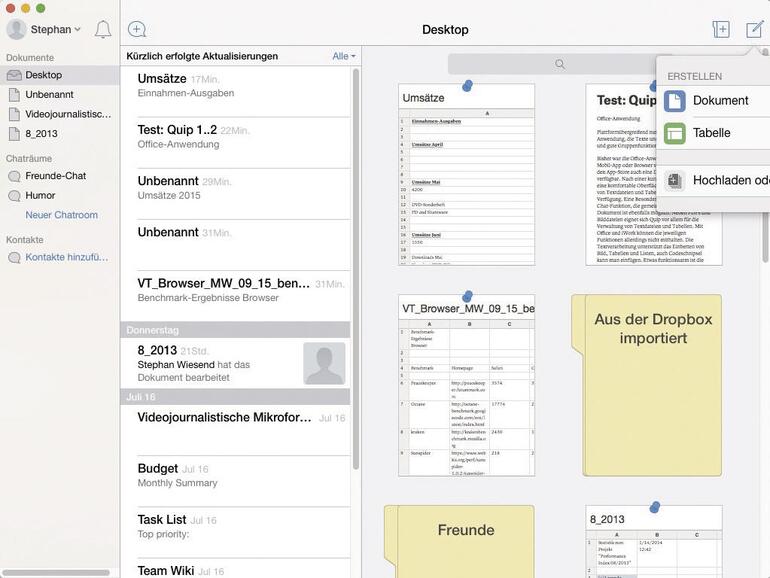The image size is (770, 578).
Task: Open Unbenannt entry from 31 Min.
Action: (x=236, y=245)
